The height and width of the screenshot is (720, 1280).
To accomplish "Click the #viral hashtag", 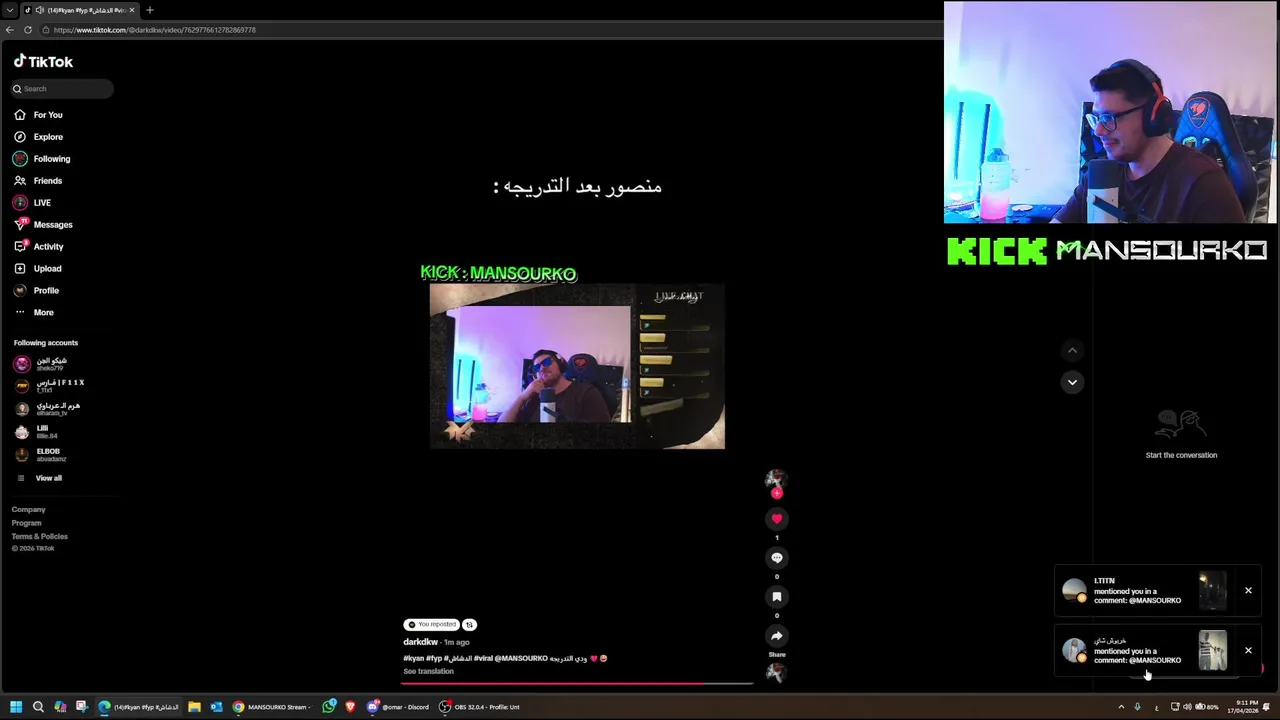I will 483,658.
